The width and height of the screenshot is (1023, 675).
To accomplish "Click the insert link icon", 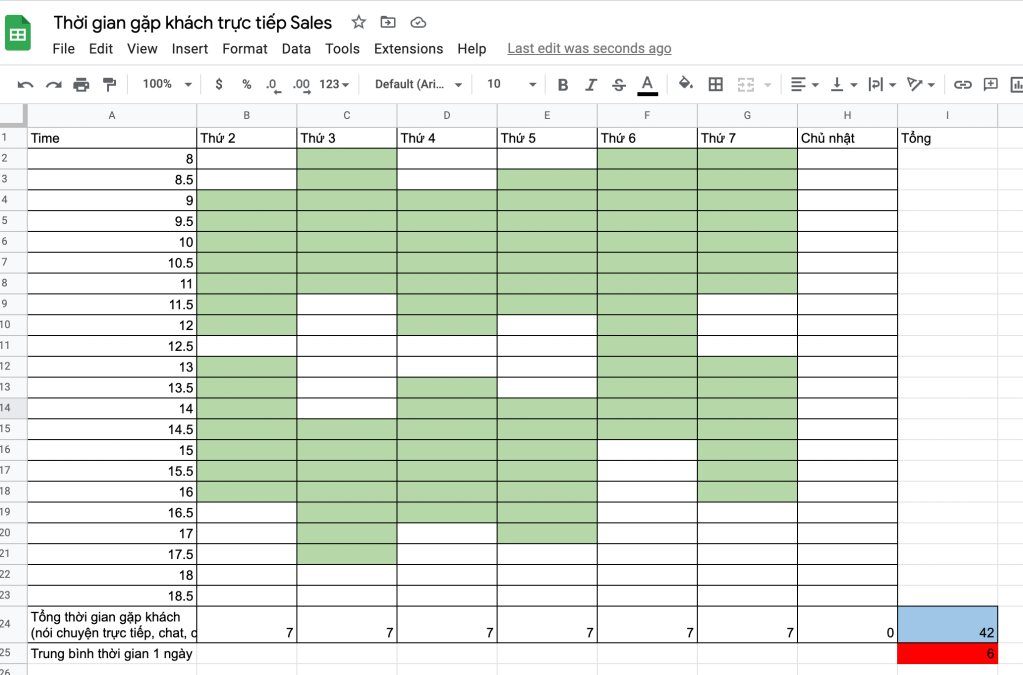I will pyautogui.click(x=962, y=84).
